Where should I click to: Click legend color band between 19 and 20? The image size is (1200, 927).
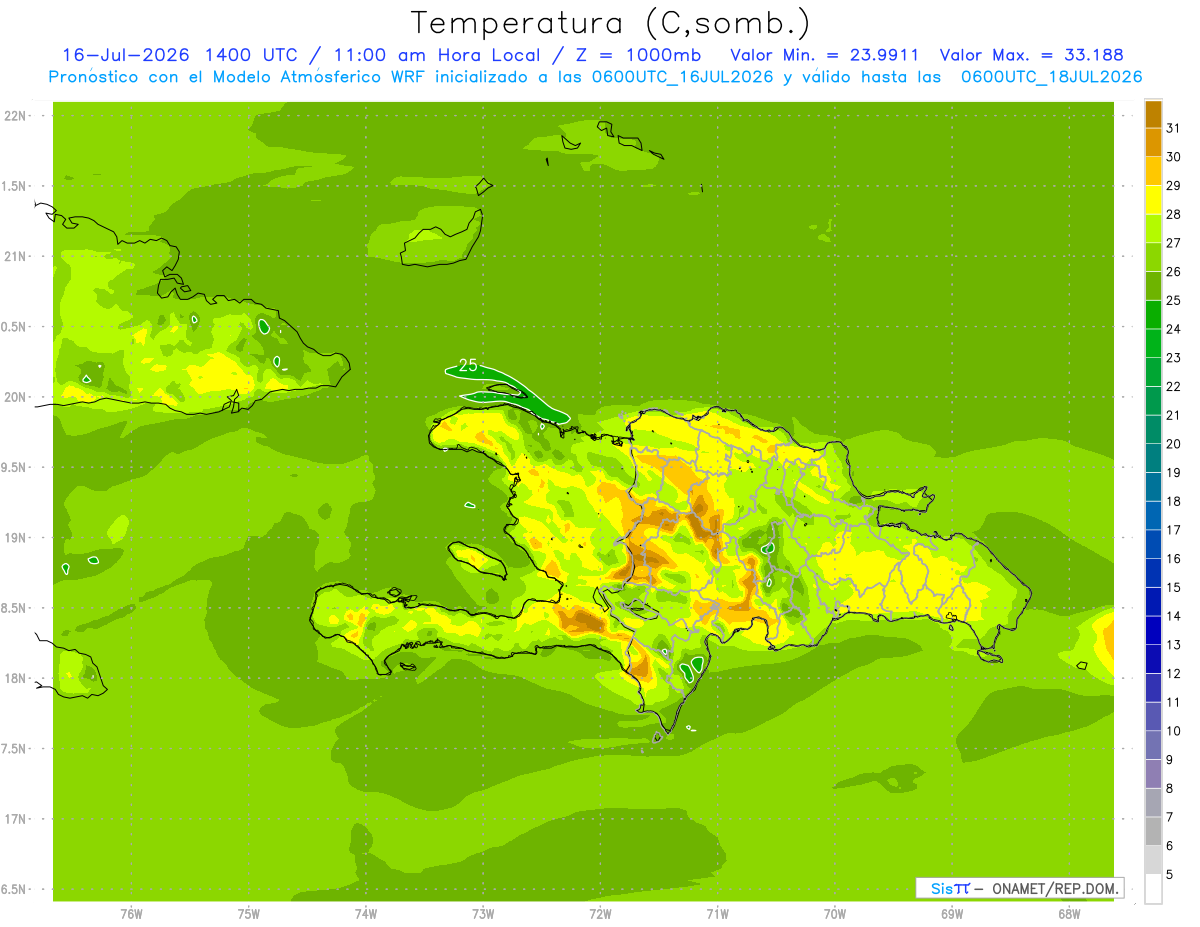[x=1153, y=458]
